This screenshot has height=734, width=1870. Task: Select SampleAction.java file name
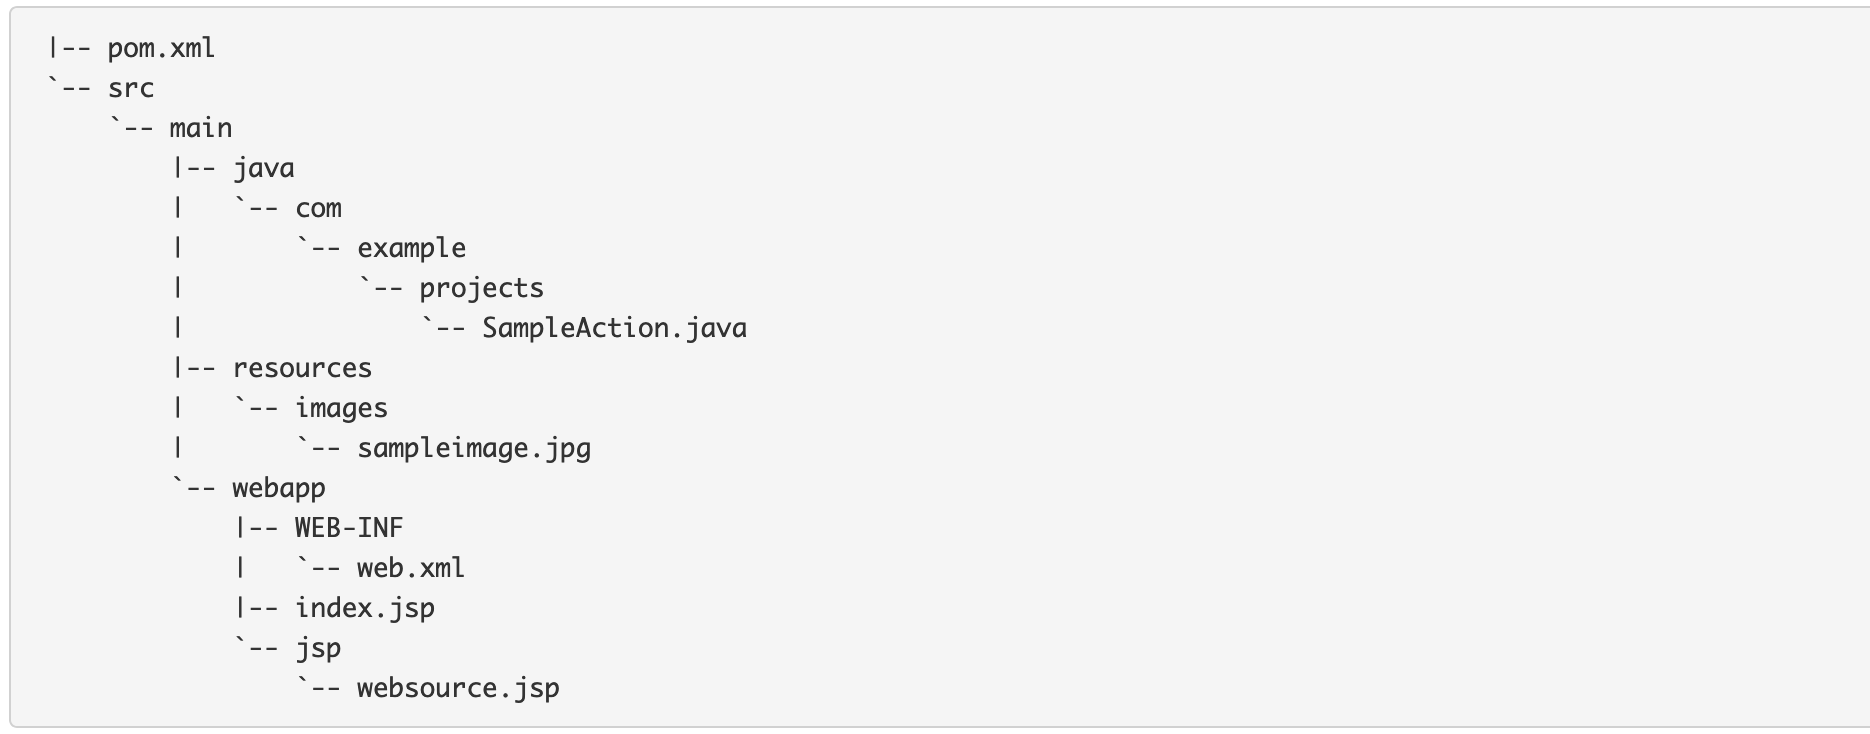tap(615, 329)
